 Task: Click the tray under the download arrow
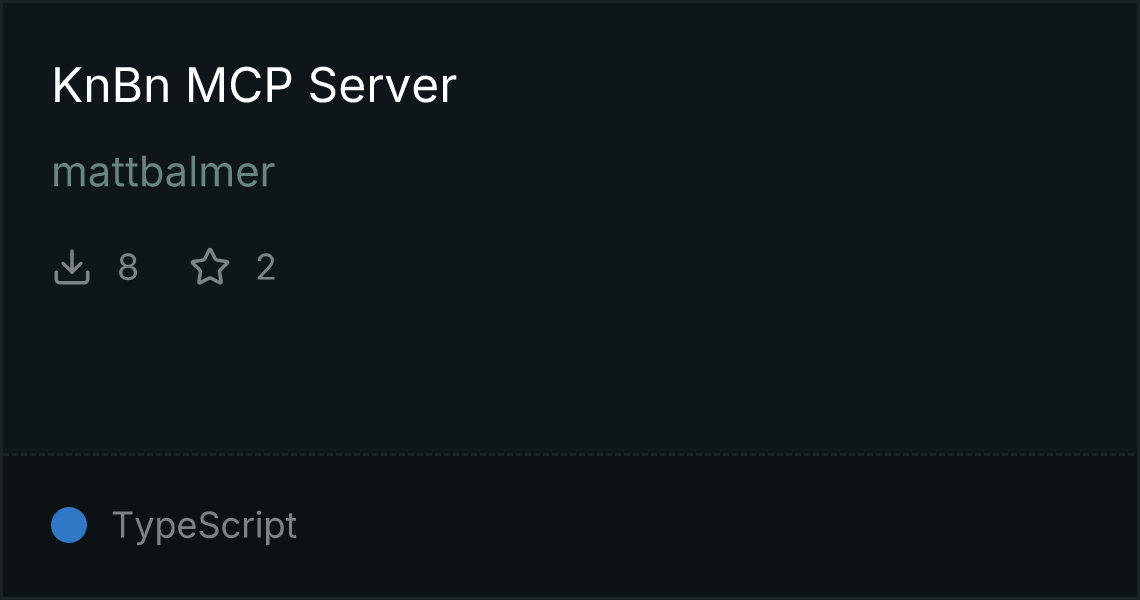pyautogui.click(x=72, y=278)
